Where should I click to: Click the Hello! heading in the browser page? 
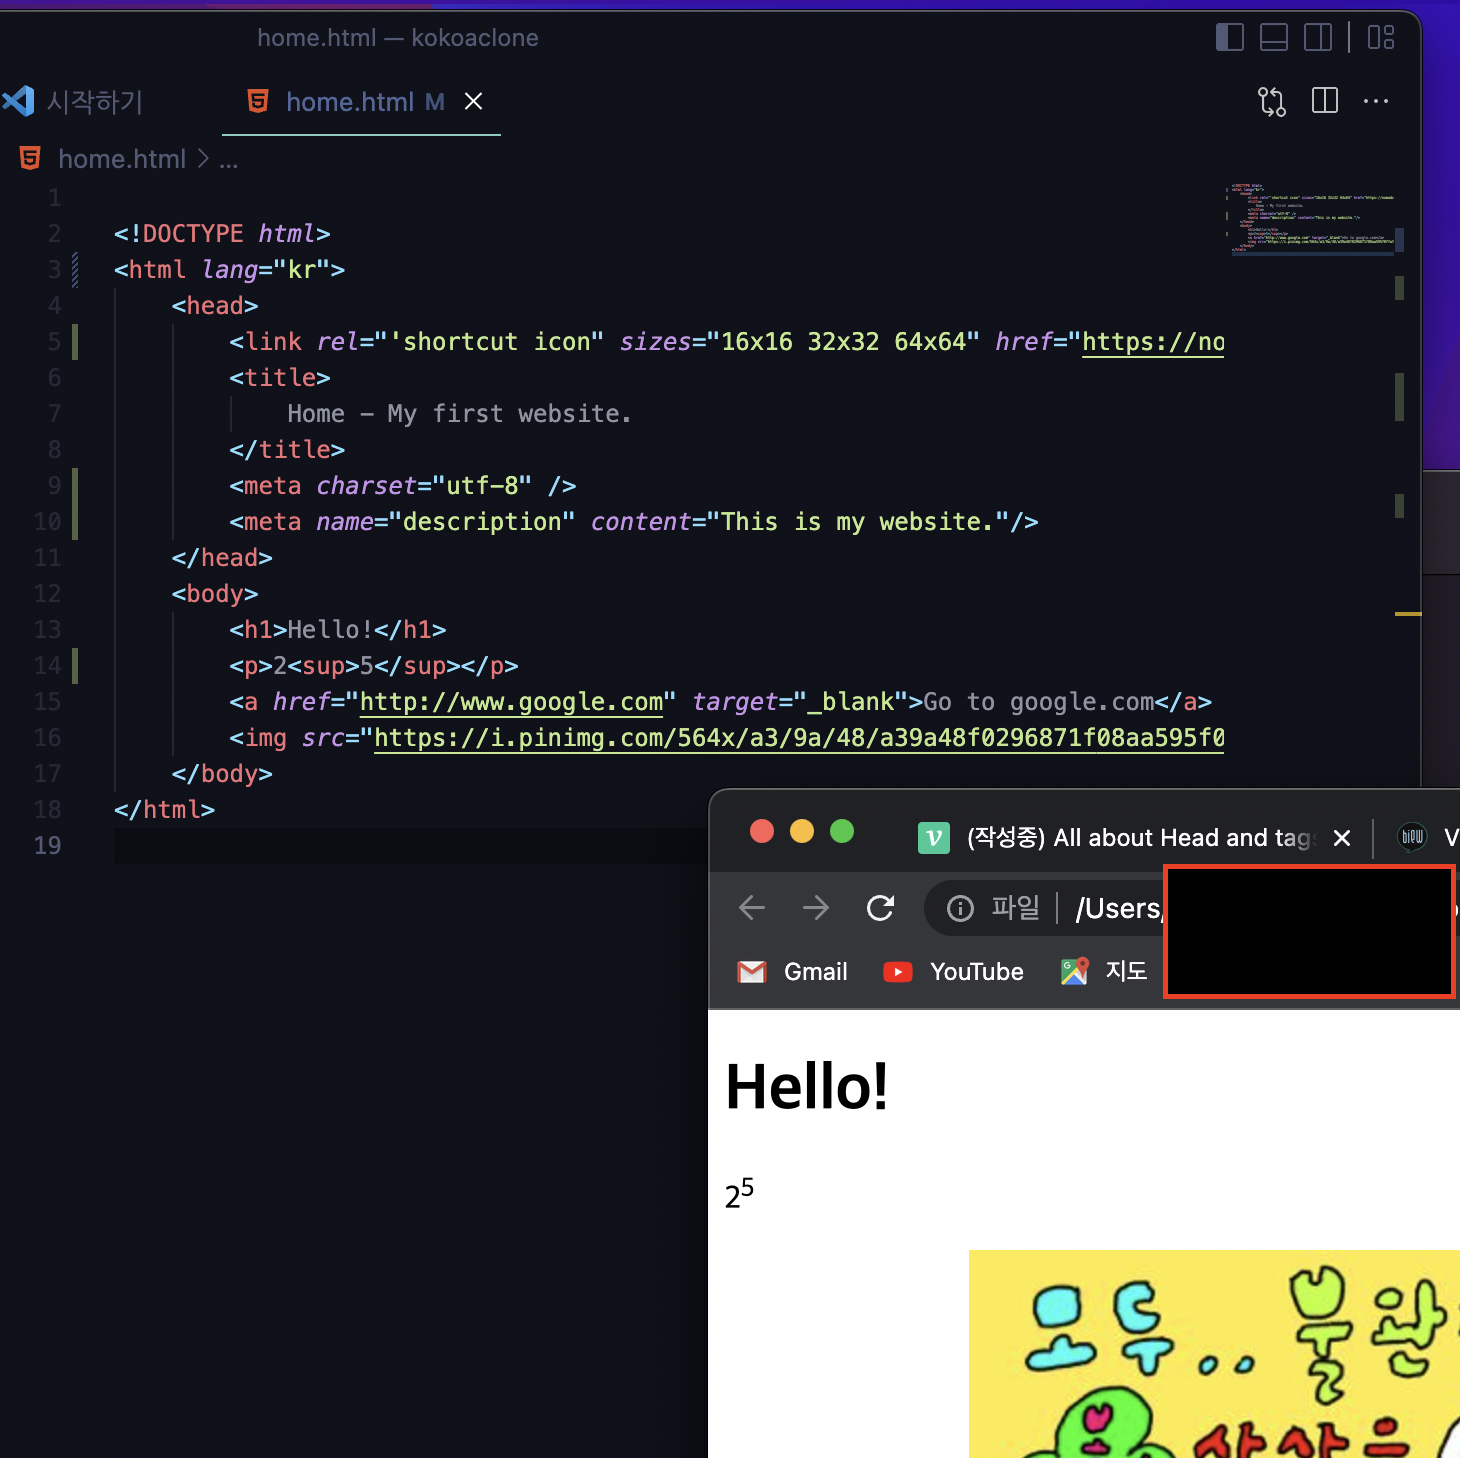807,1087
